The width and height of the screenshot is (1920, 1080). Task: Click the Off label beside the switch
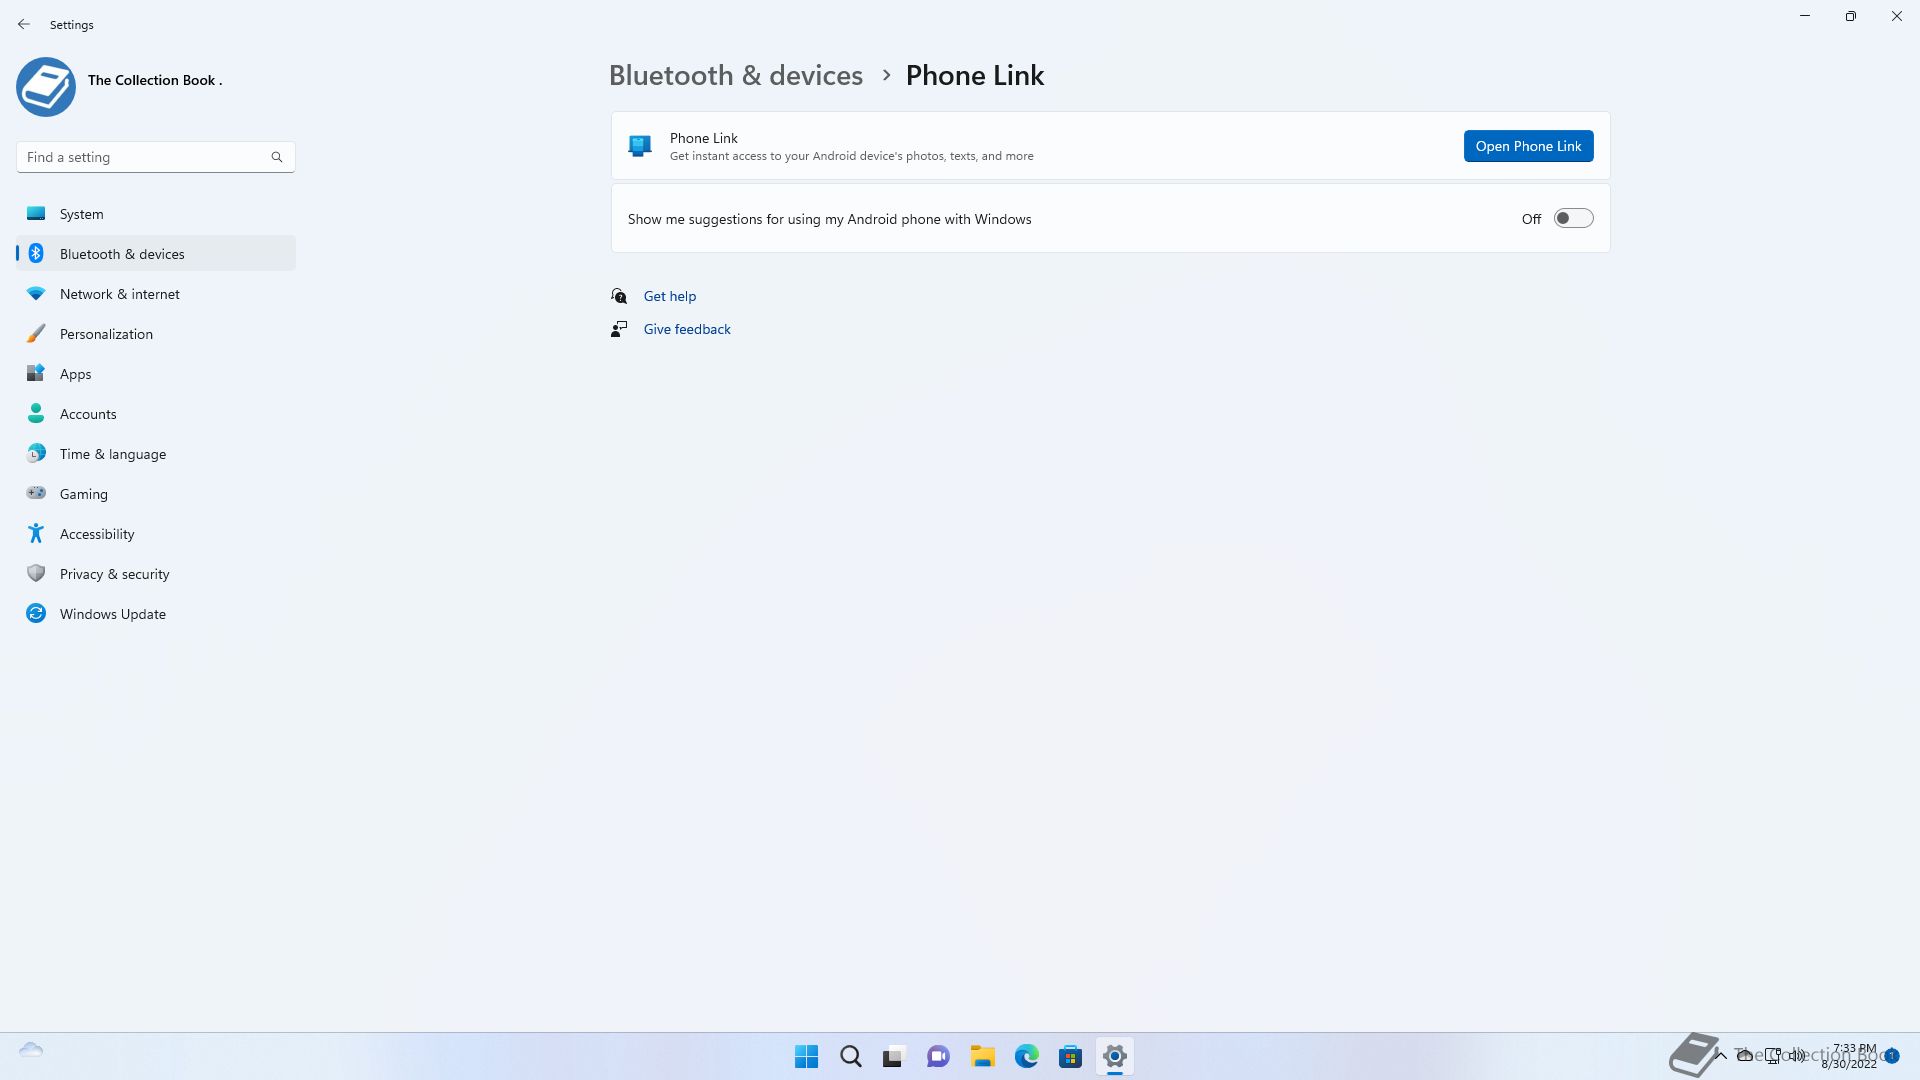point(1531,219)
